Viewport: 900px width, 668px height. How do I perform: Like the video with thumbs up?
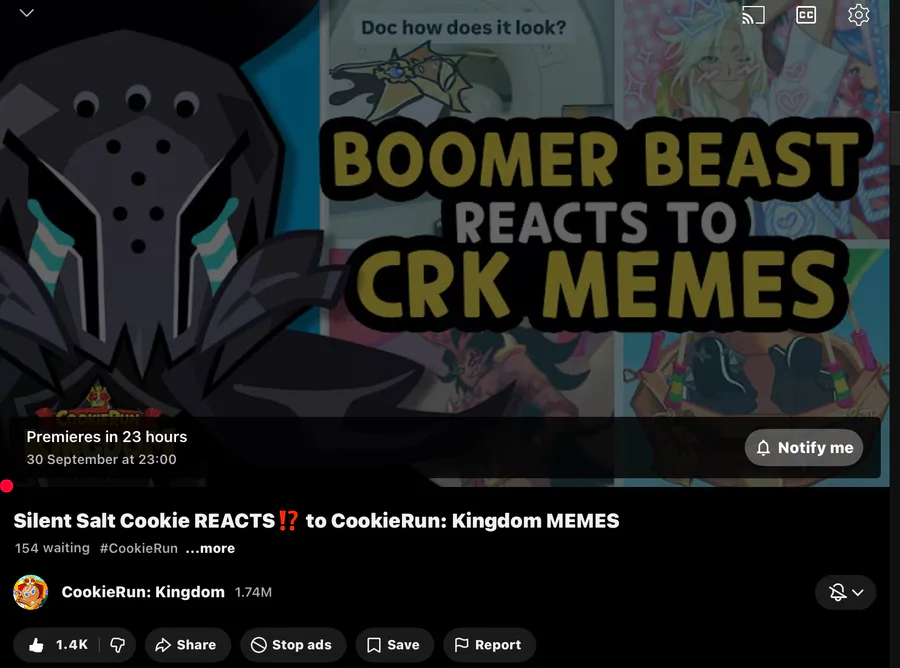[57, 645]
